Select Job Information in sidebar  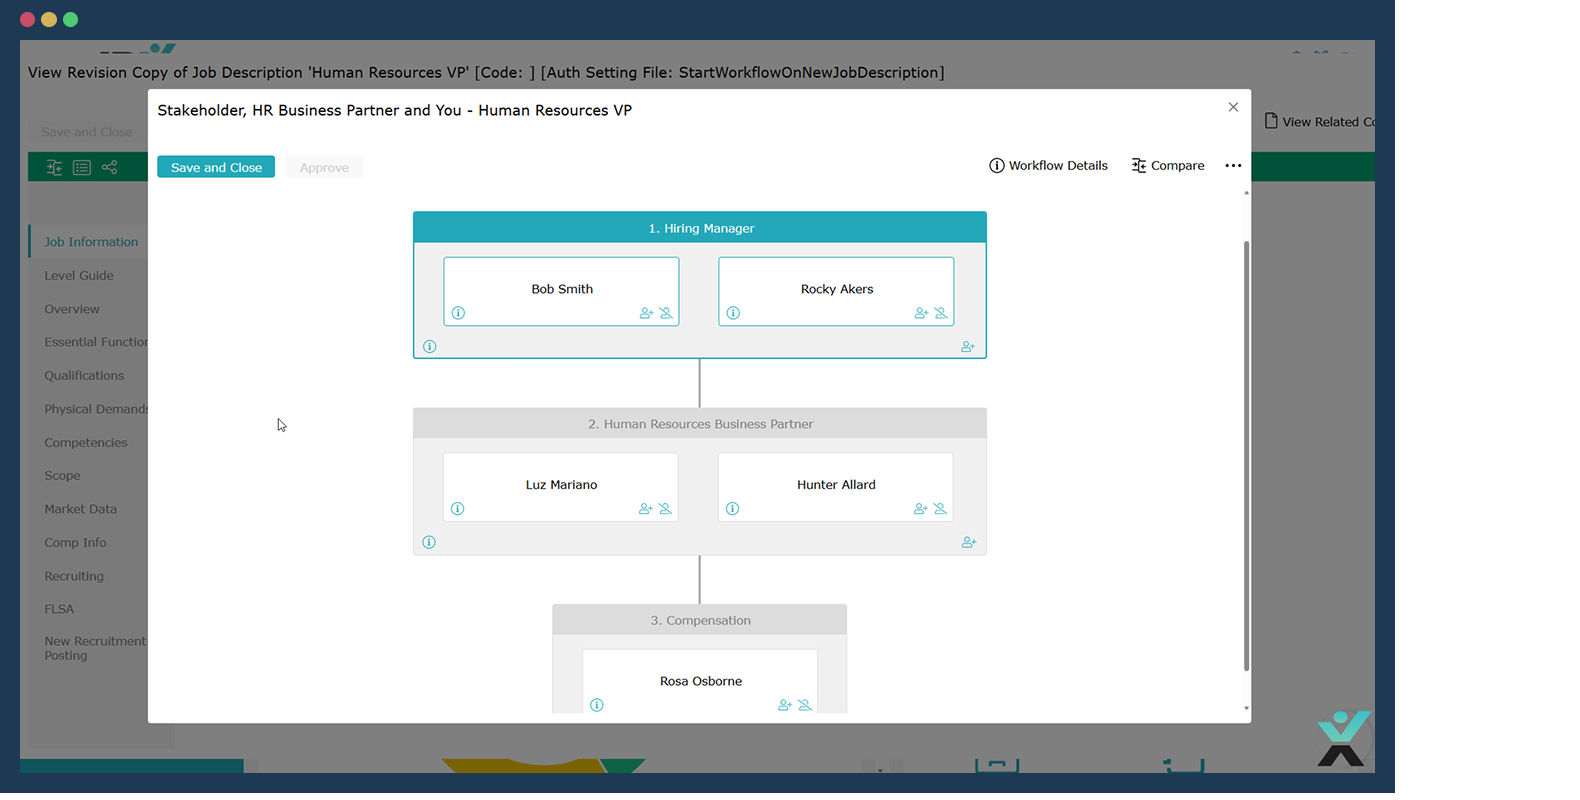tap(91, 242)
